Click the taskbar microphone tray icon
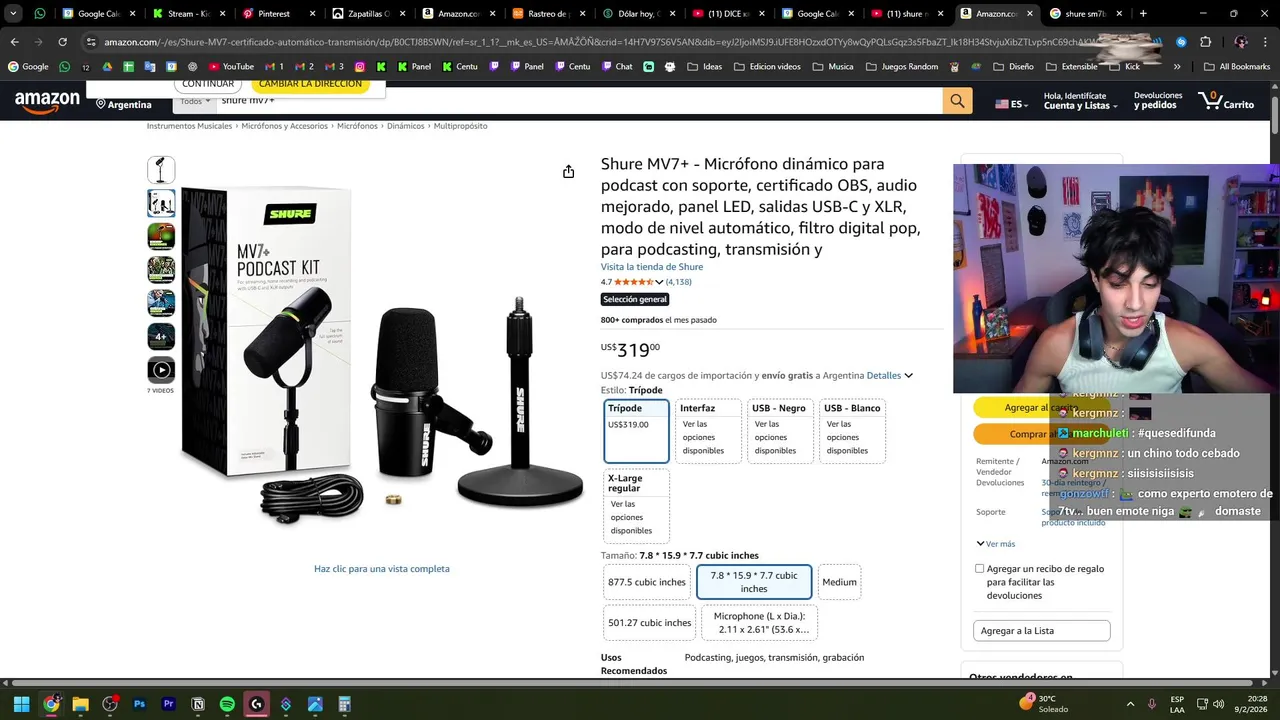The height and width of the screenshot is (720, 1280). pyautogui.click(x=1152, y=704)
